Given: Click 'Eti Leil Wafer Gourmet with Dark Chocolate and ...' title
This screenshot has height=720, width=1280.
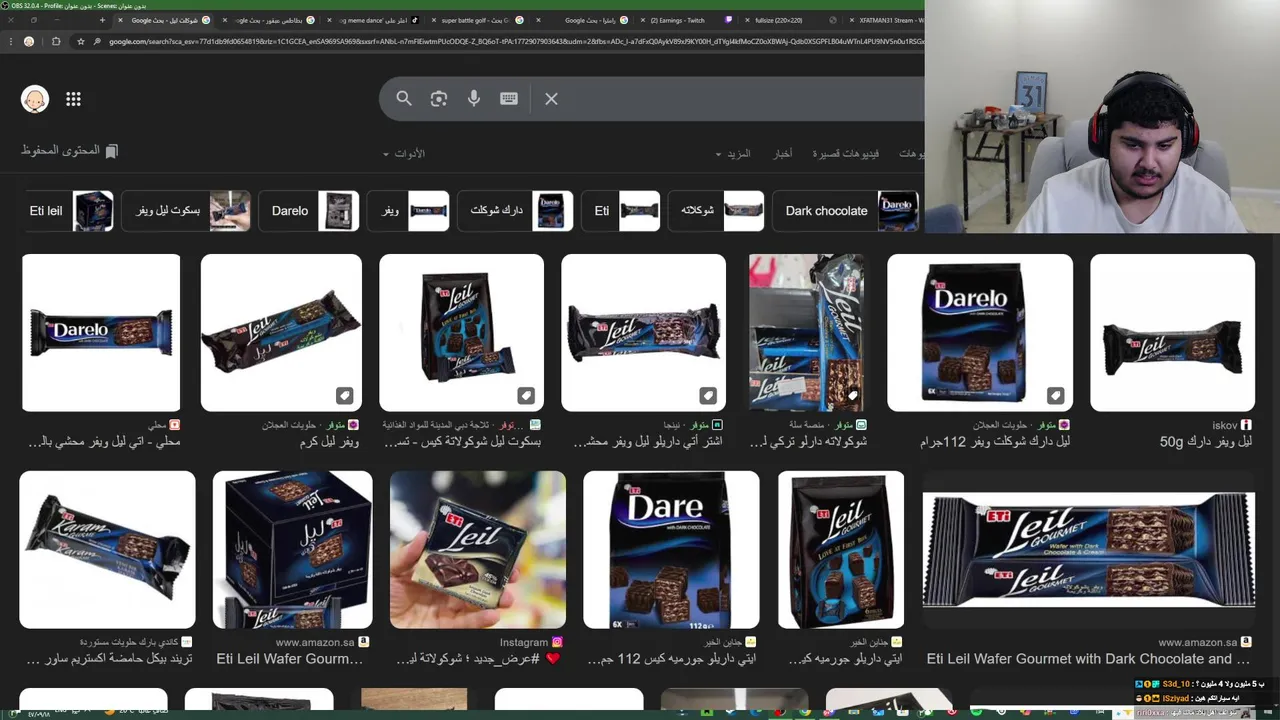Looking at the screenshot, I should click(x=1088, y=659).
